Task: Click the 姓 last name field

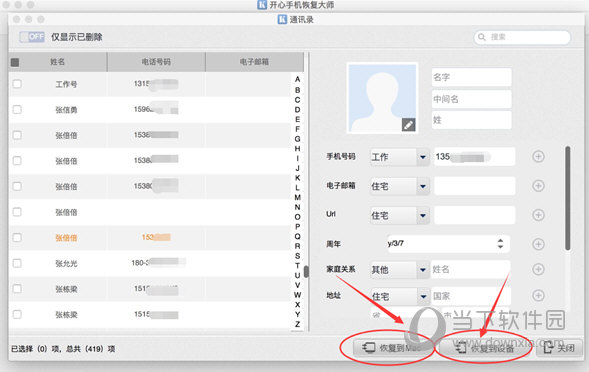Action: [x=471, y=120]
